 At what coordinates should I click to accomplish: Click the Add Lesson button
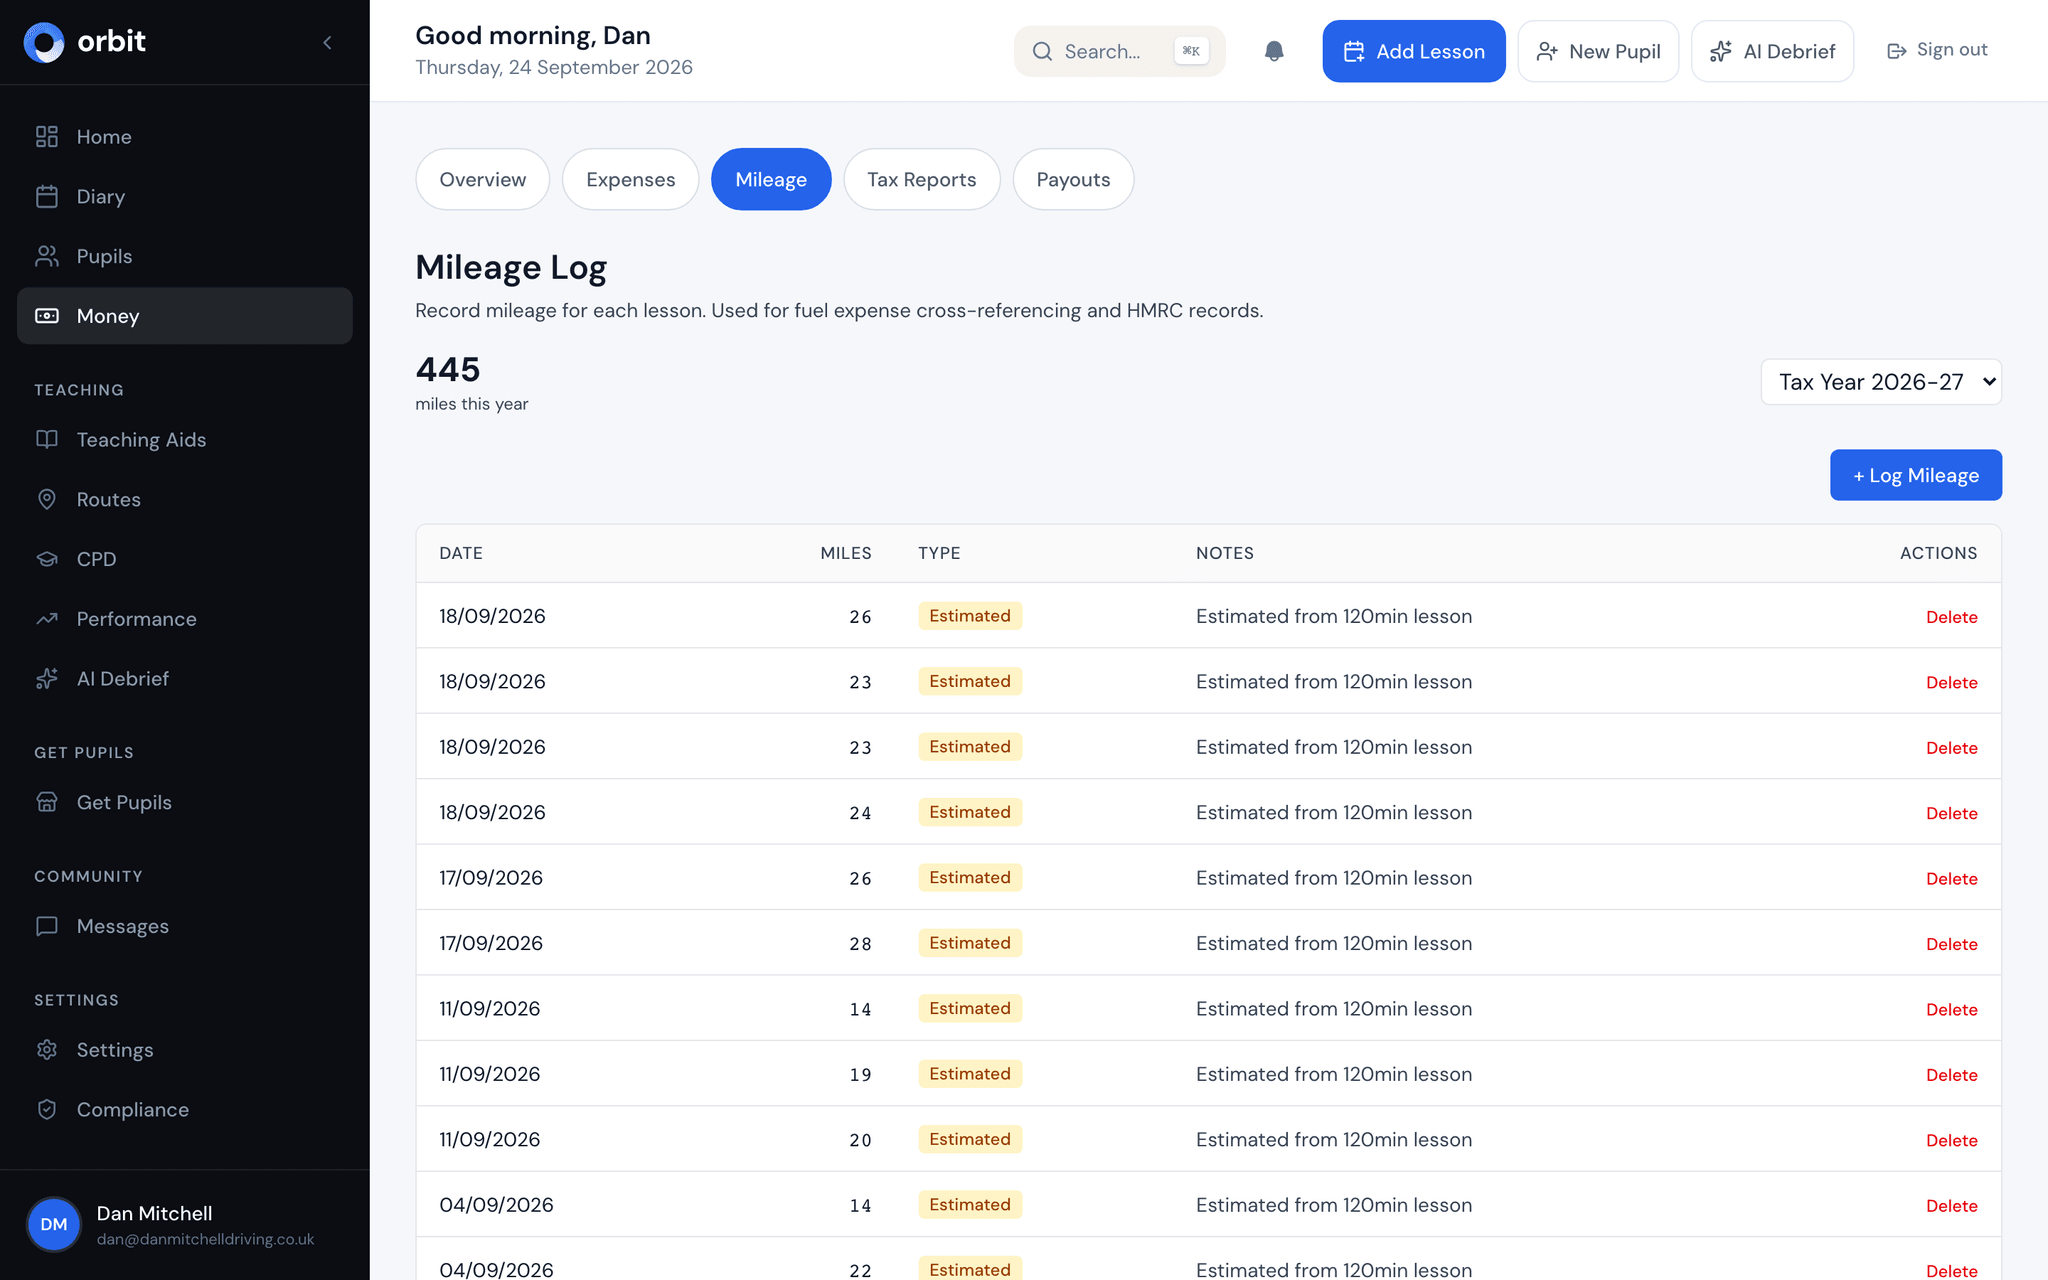[1413, 51]
